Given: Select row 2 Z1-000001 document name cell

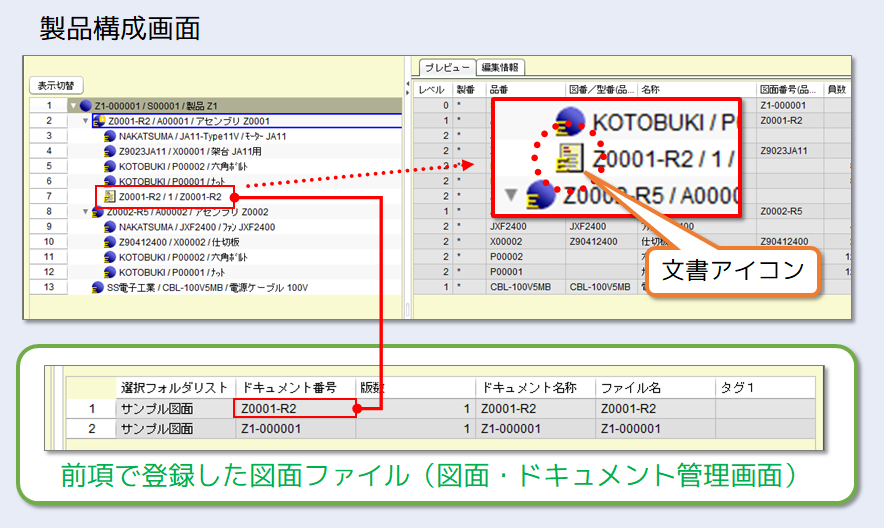Looking at the screenshot, I should tap(534, 429).
